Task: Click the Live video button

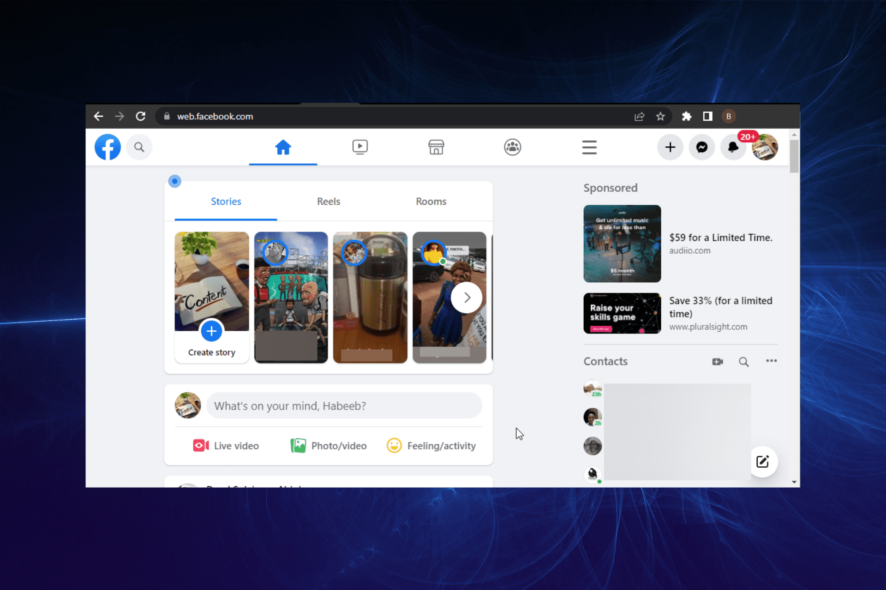Action: pos(226,446)
